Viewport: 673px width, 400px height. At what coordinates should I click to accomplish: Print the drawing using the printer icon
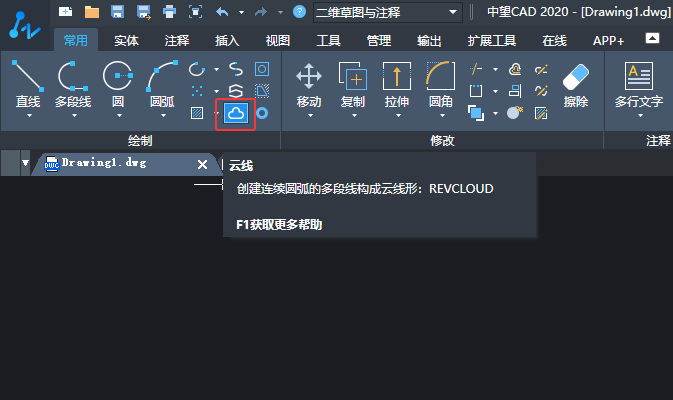click(x=169, y=12)
